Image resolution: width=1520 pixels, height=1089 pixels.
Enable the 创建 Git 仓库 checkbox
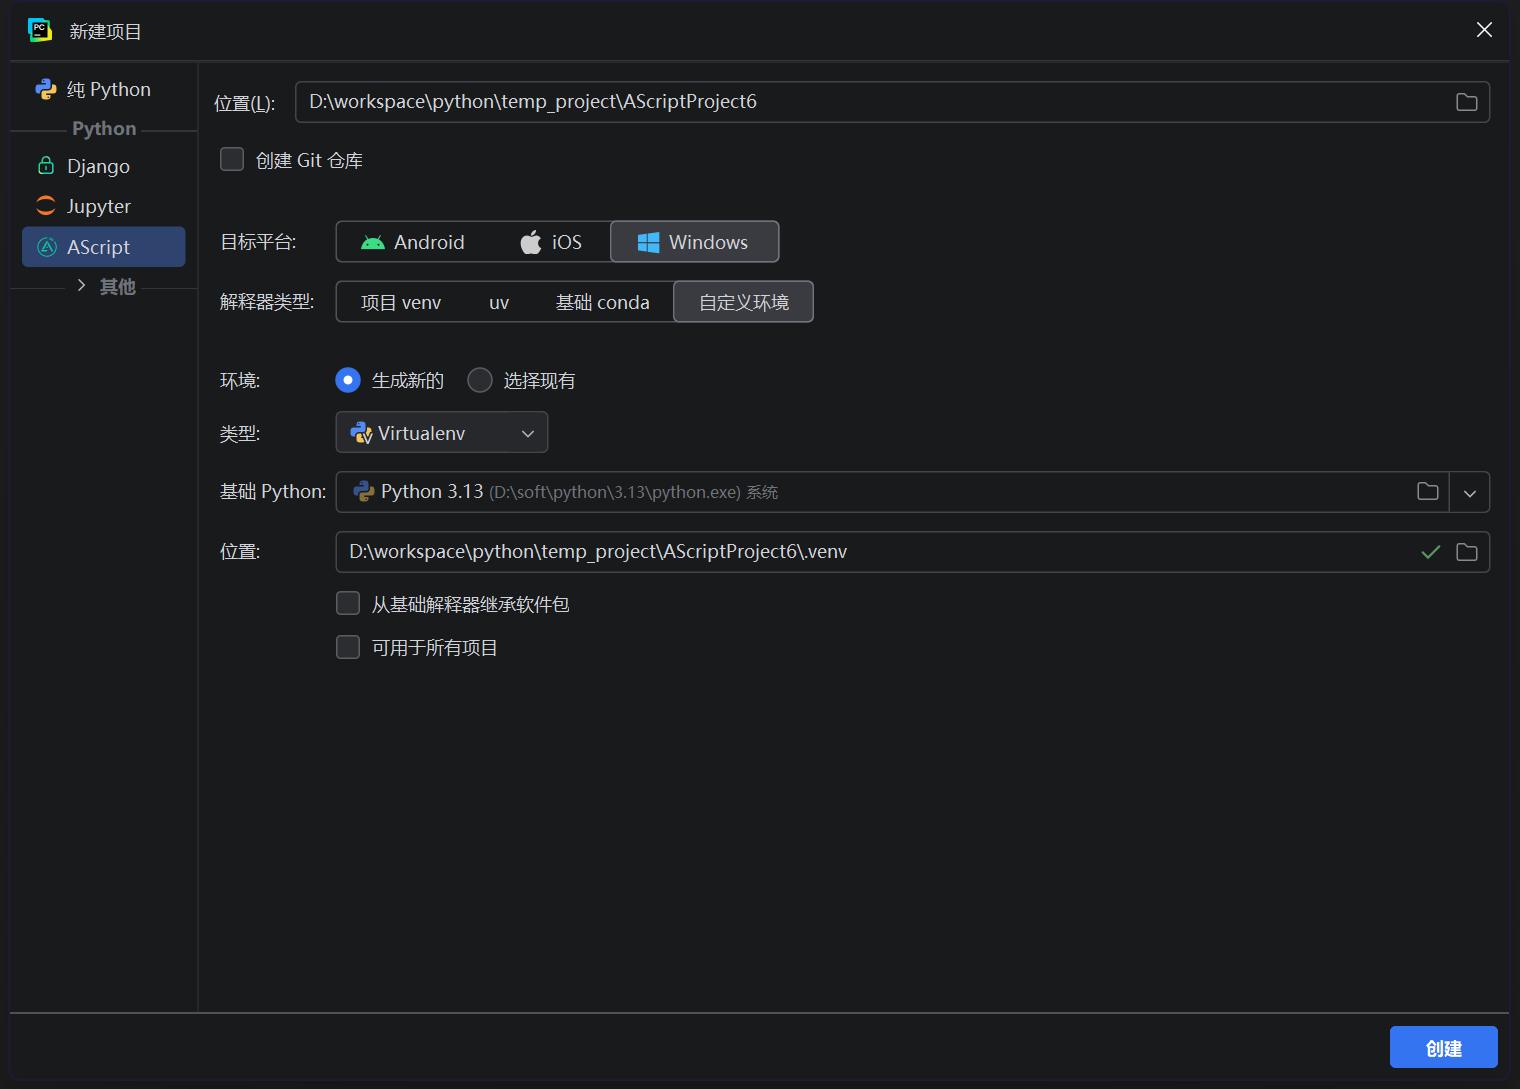click(x=232, y=160)
